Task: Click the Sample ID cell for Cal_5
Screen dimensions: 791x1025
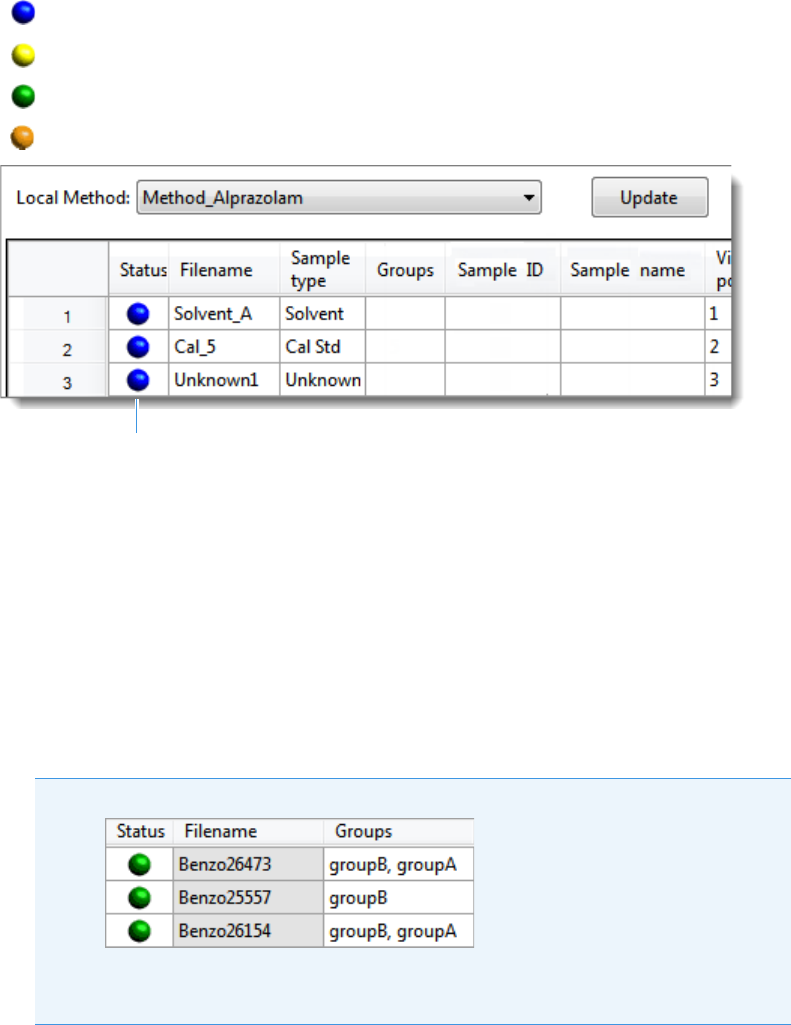Action: [x=503, y=346]
